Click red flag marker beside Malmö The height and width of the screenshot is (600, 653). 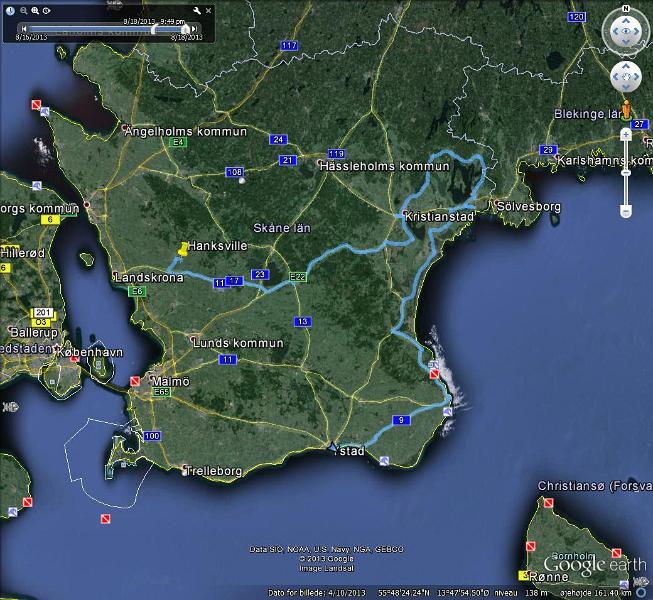click(x=135, y=381)
